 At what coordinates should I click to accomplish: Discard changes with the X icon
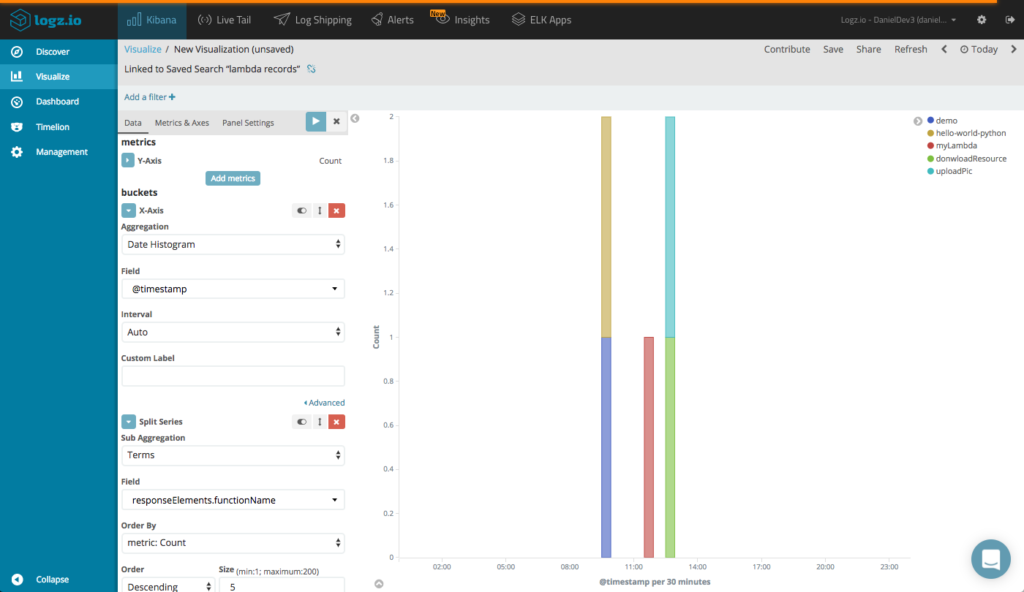point(337,121)
